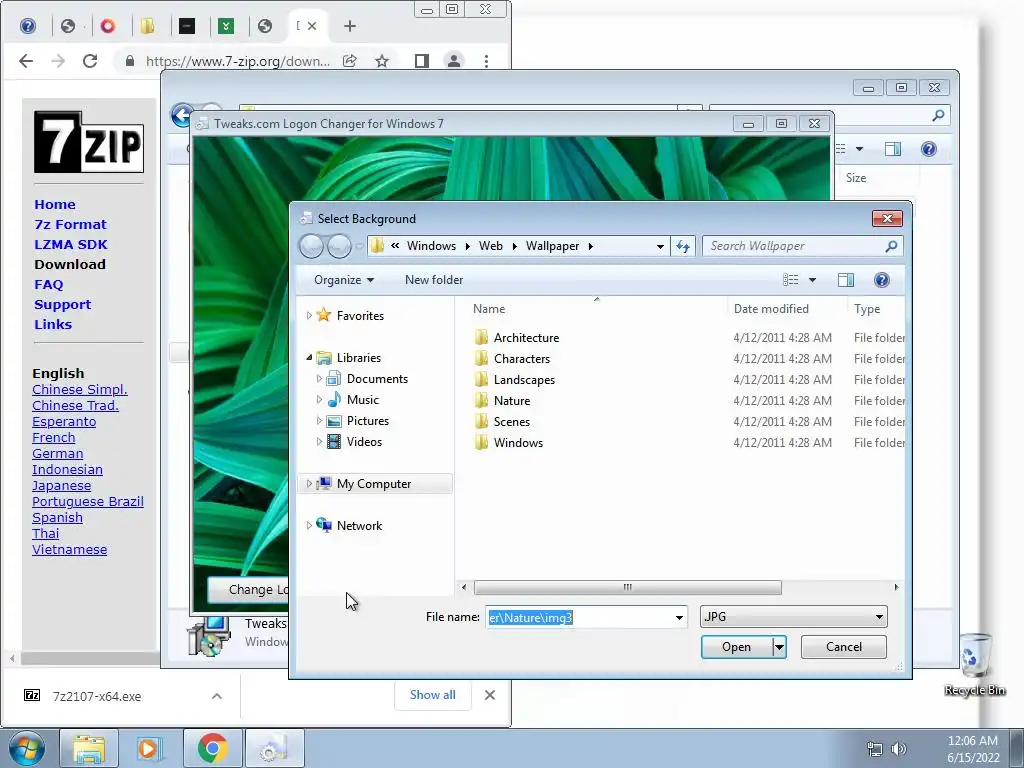This screenshot has width=1024, height=768.
Task: Select Pictures in the Libraries tree
Action: 368,421
